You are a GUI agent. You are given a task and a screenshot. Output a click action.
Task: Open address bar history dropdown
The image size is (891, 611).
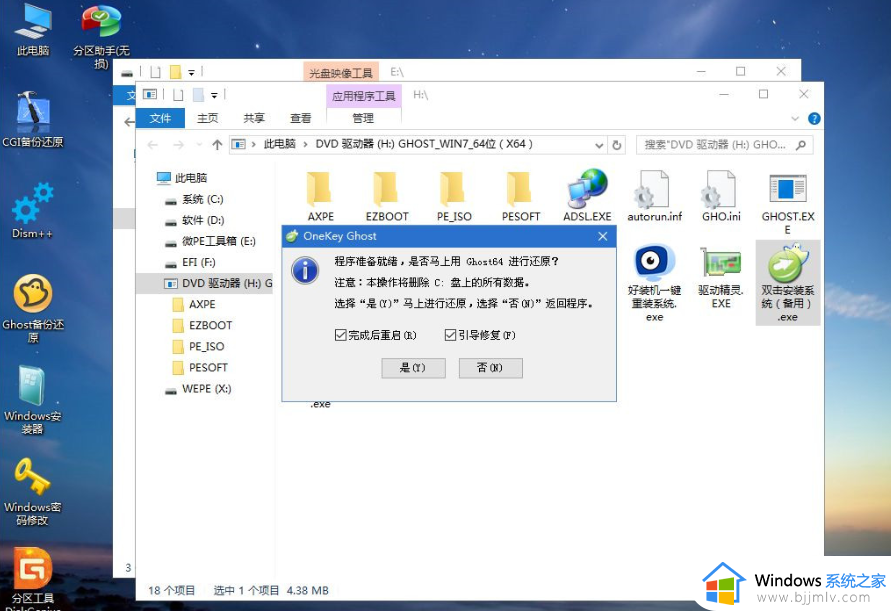pos(599,146)
